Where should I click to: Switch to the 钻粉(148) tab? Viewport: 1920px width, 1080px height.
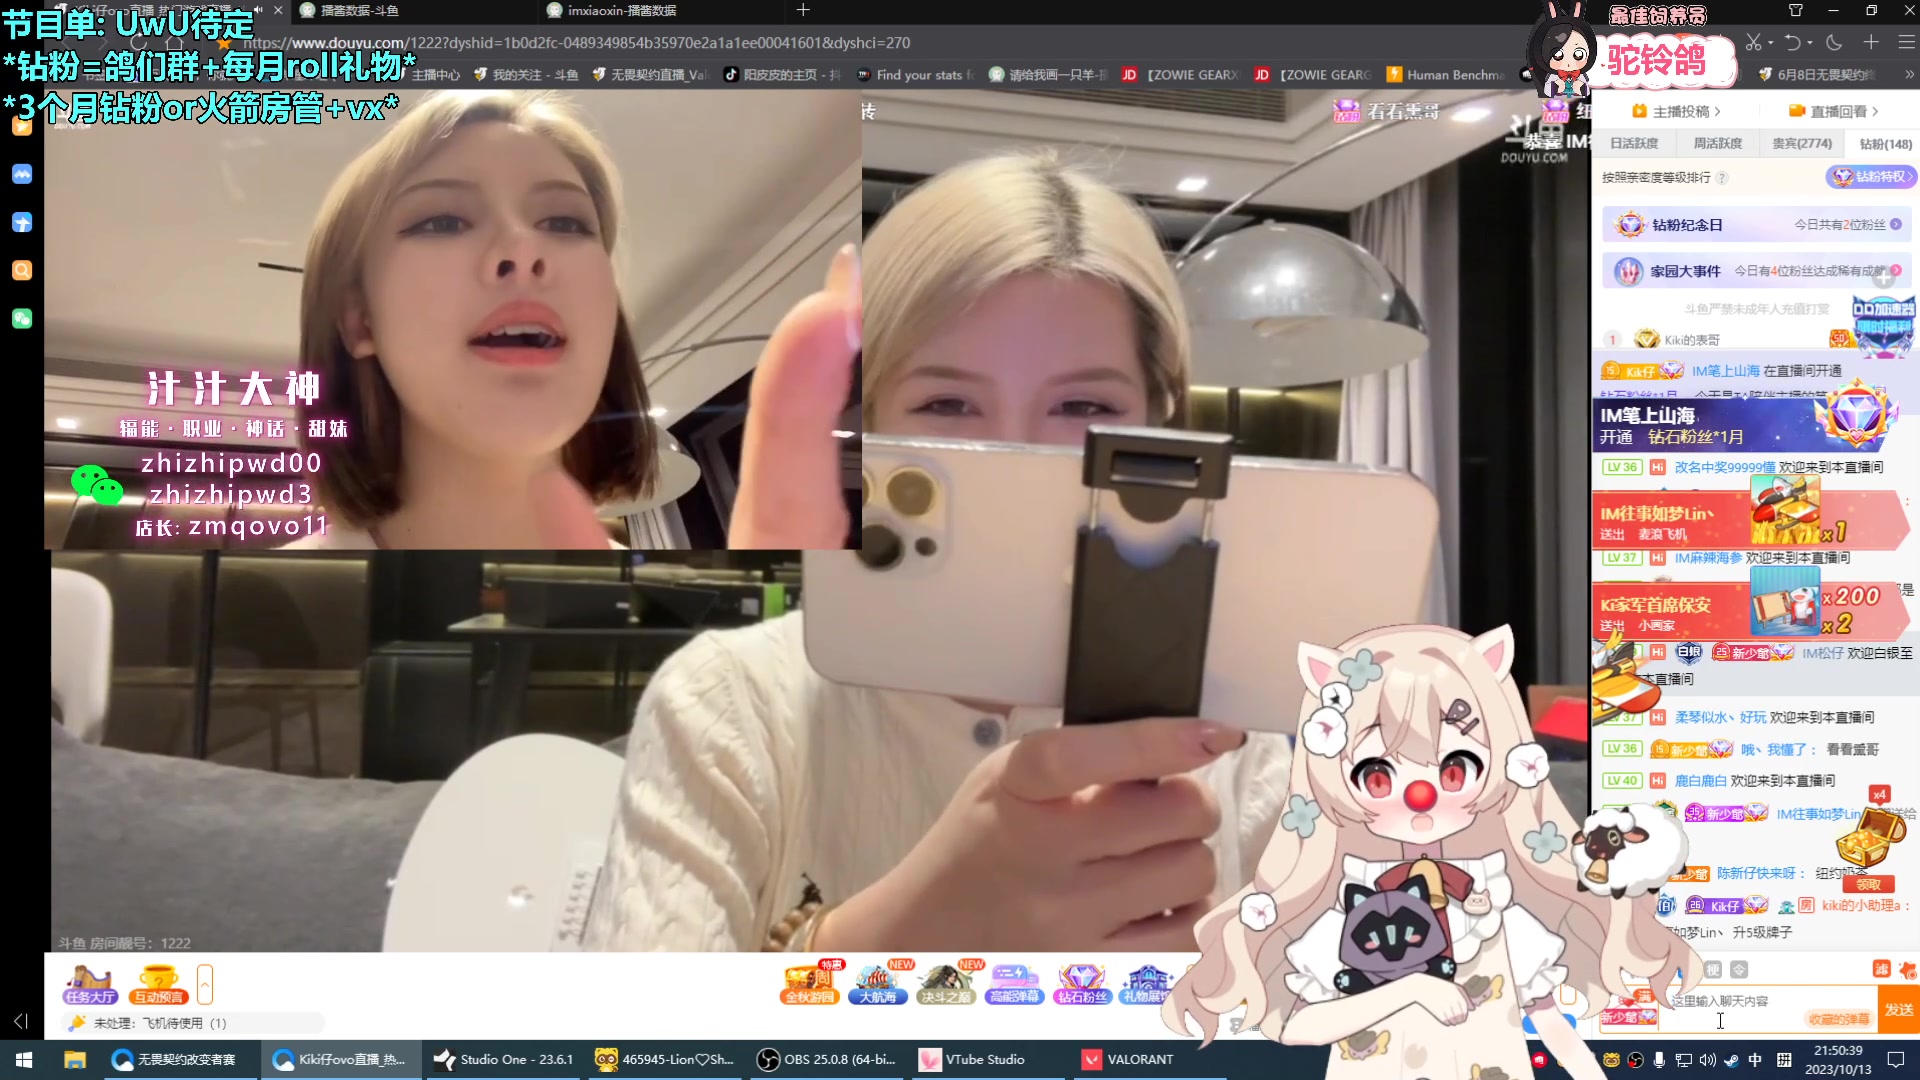click(x=1885, y=144)
